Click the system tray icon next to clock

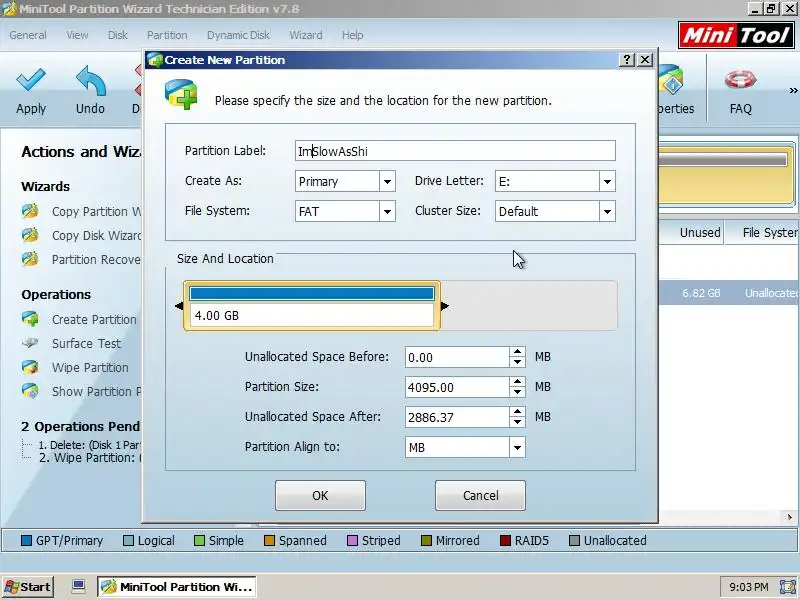[x=787, y=587]
